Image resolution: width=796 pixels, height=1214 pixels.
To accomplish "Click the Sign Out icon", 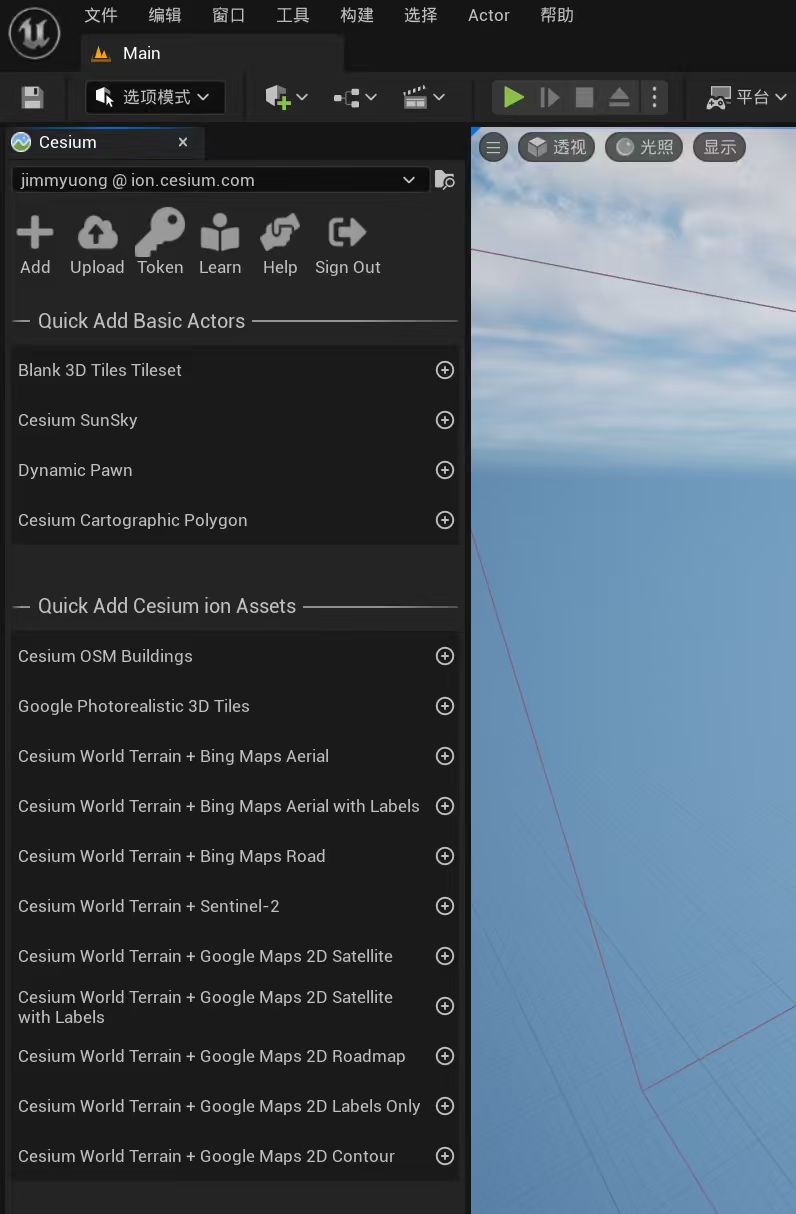I will (x=347, y=234).
